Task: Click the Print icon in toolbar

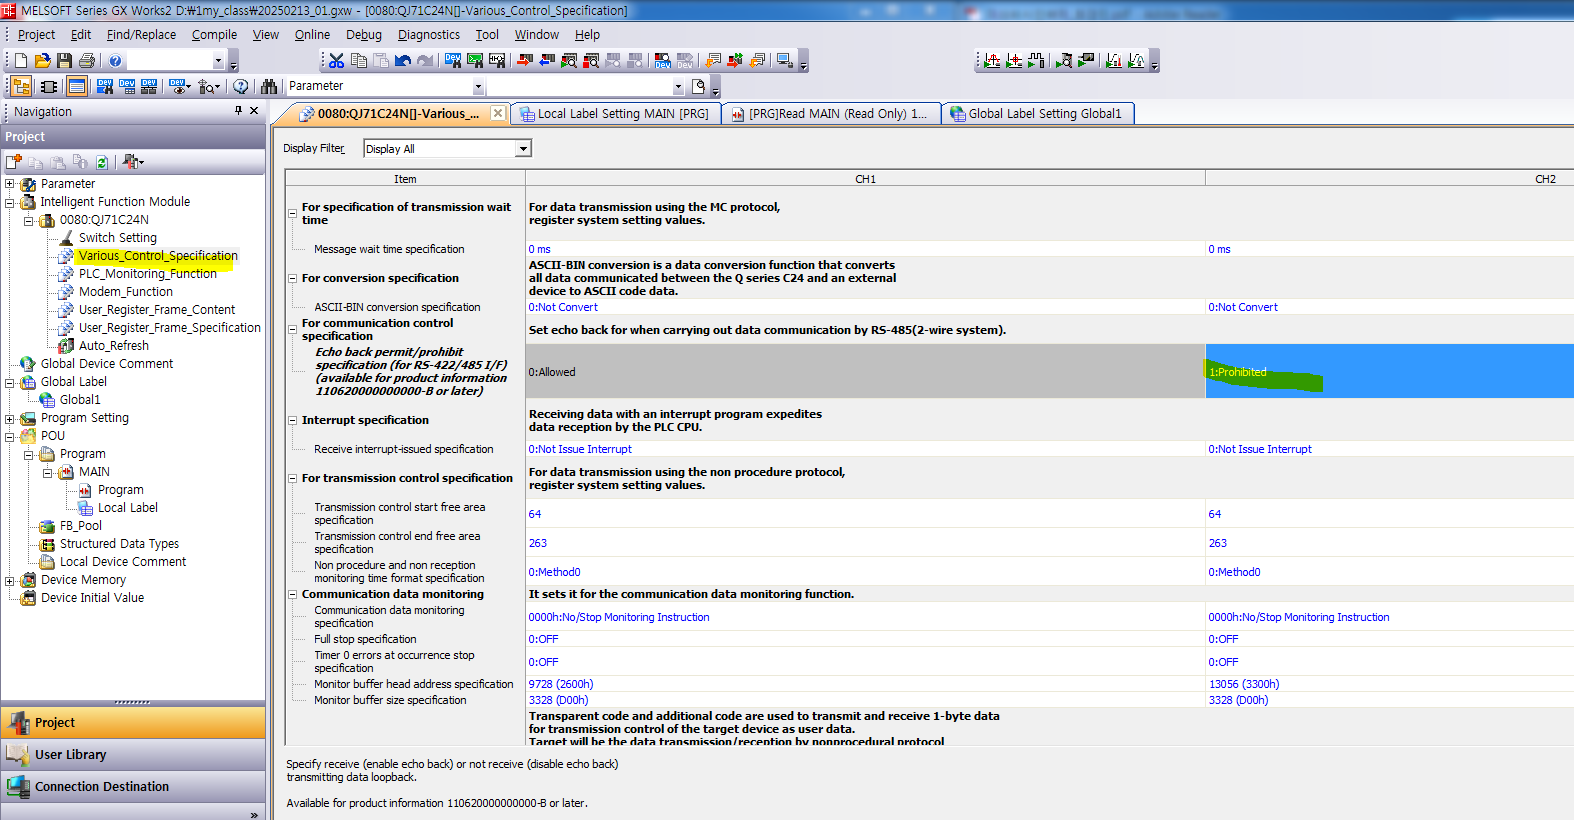Action: 87,61
